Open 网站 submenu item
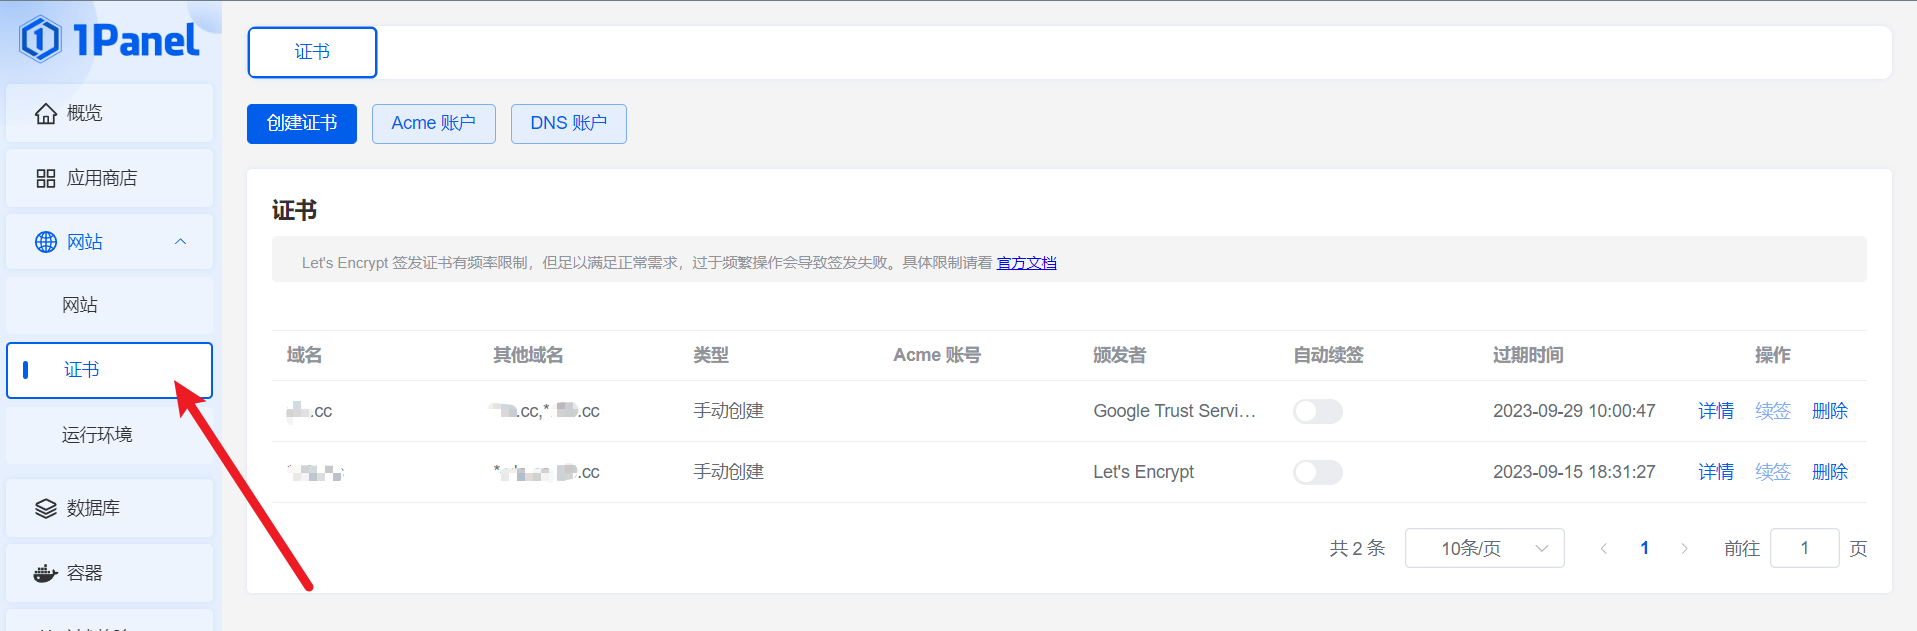 (x=110, y=305)
